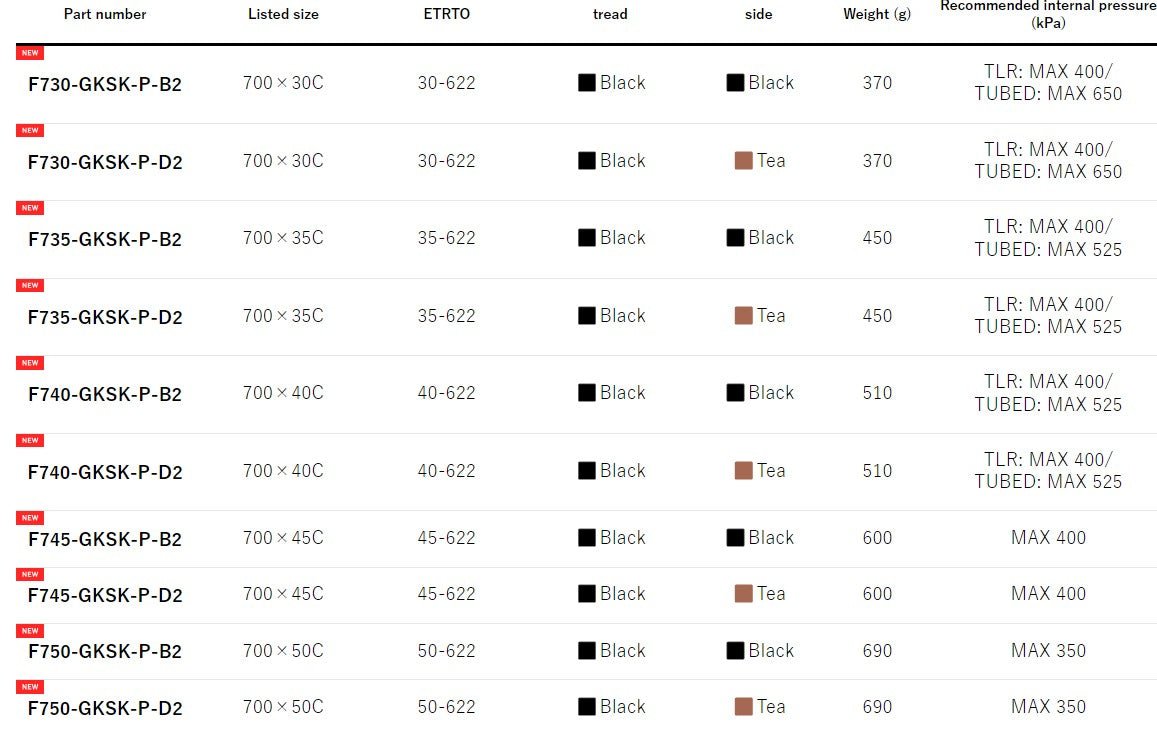
Task: Click NEW badge above F745-GKSK-P-D2
Action: tap(30, 575)
